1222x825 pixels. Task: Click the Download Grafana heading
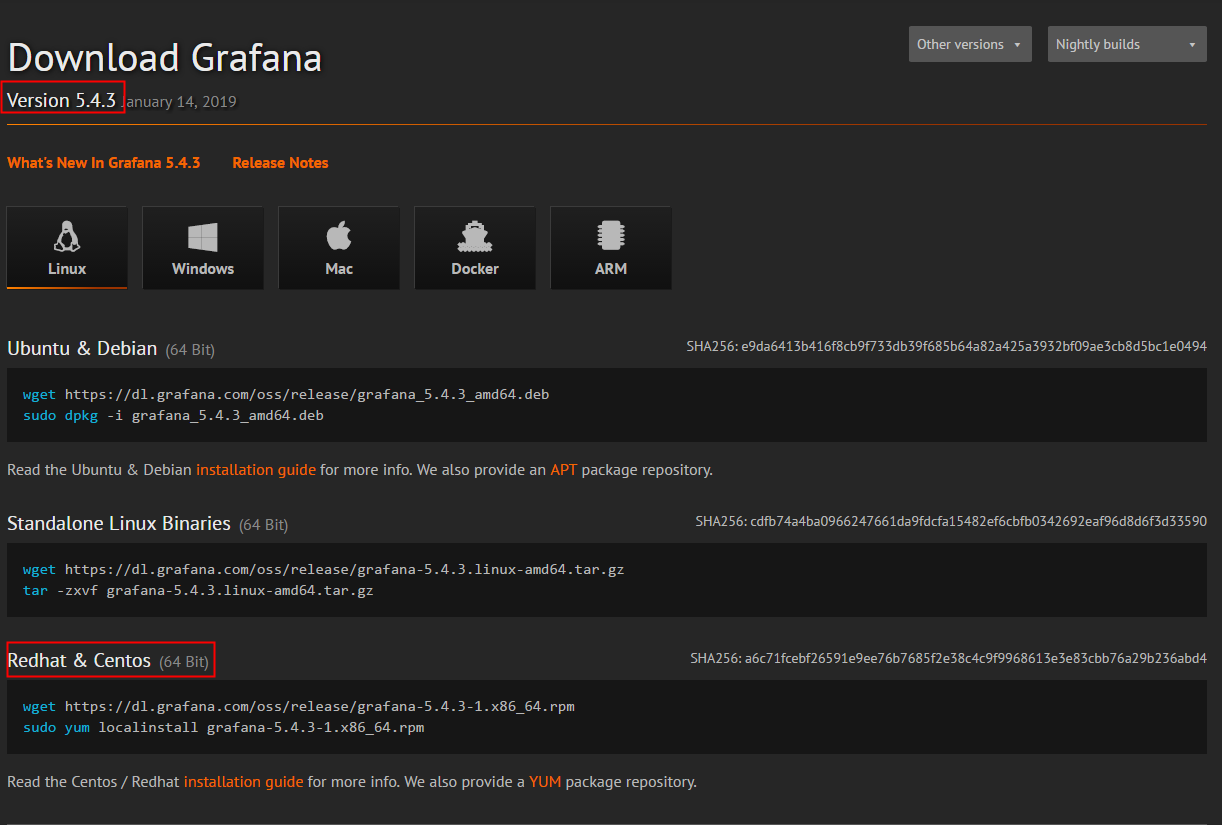[165, 57]
